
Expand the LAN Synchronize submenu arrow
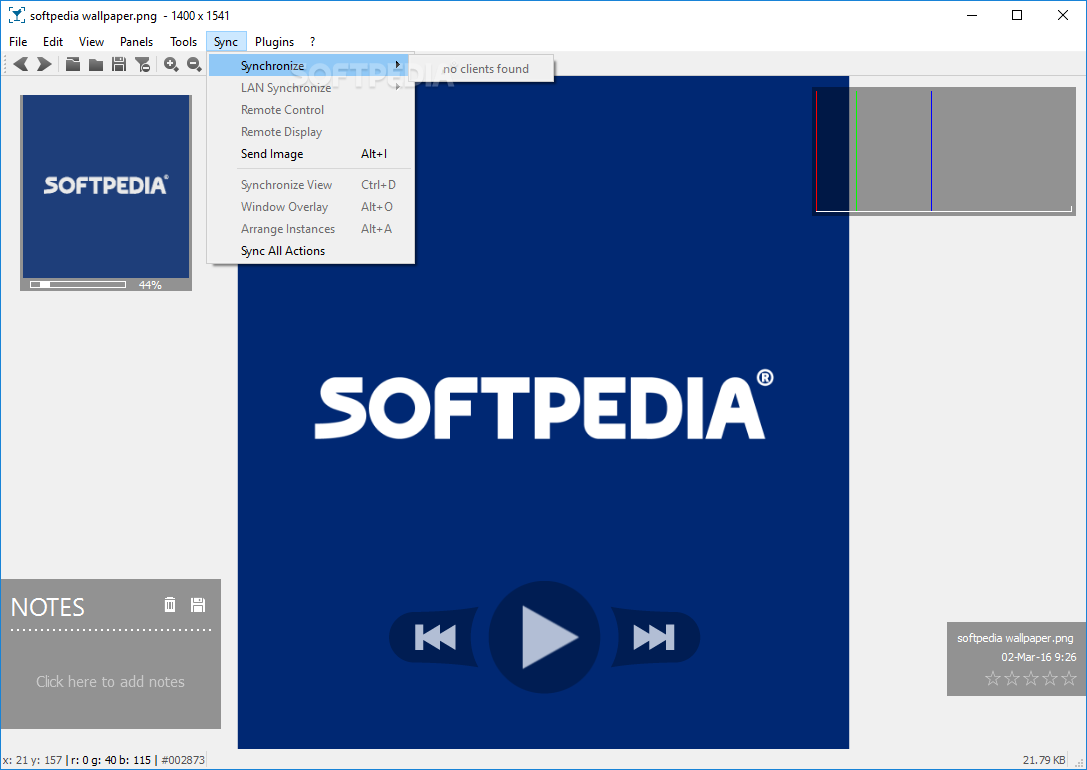398,87
